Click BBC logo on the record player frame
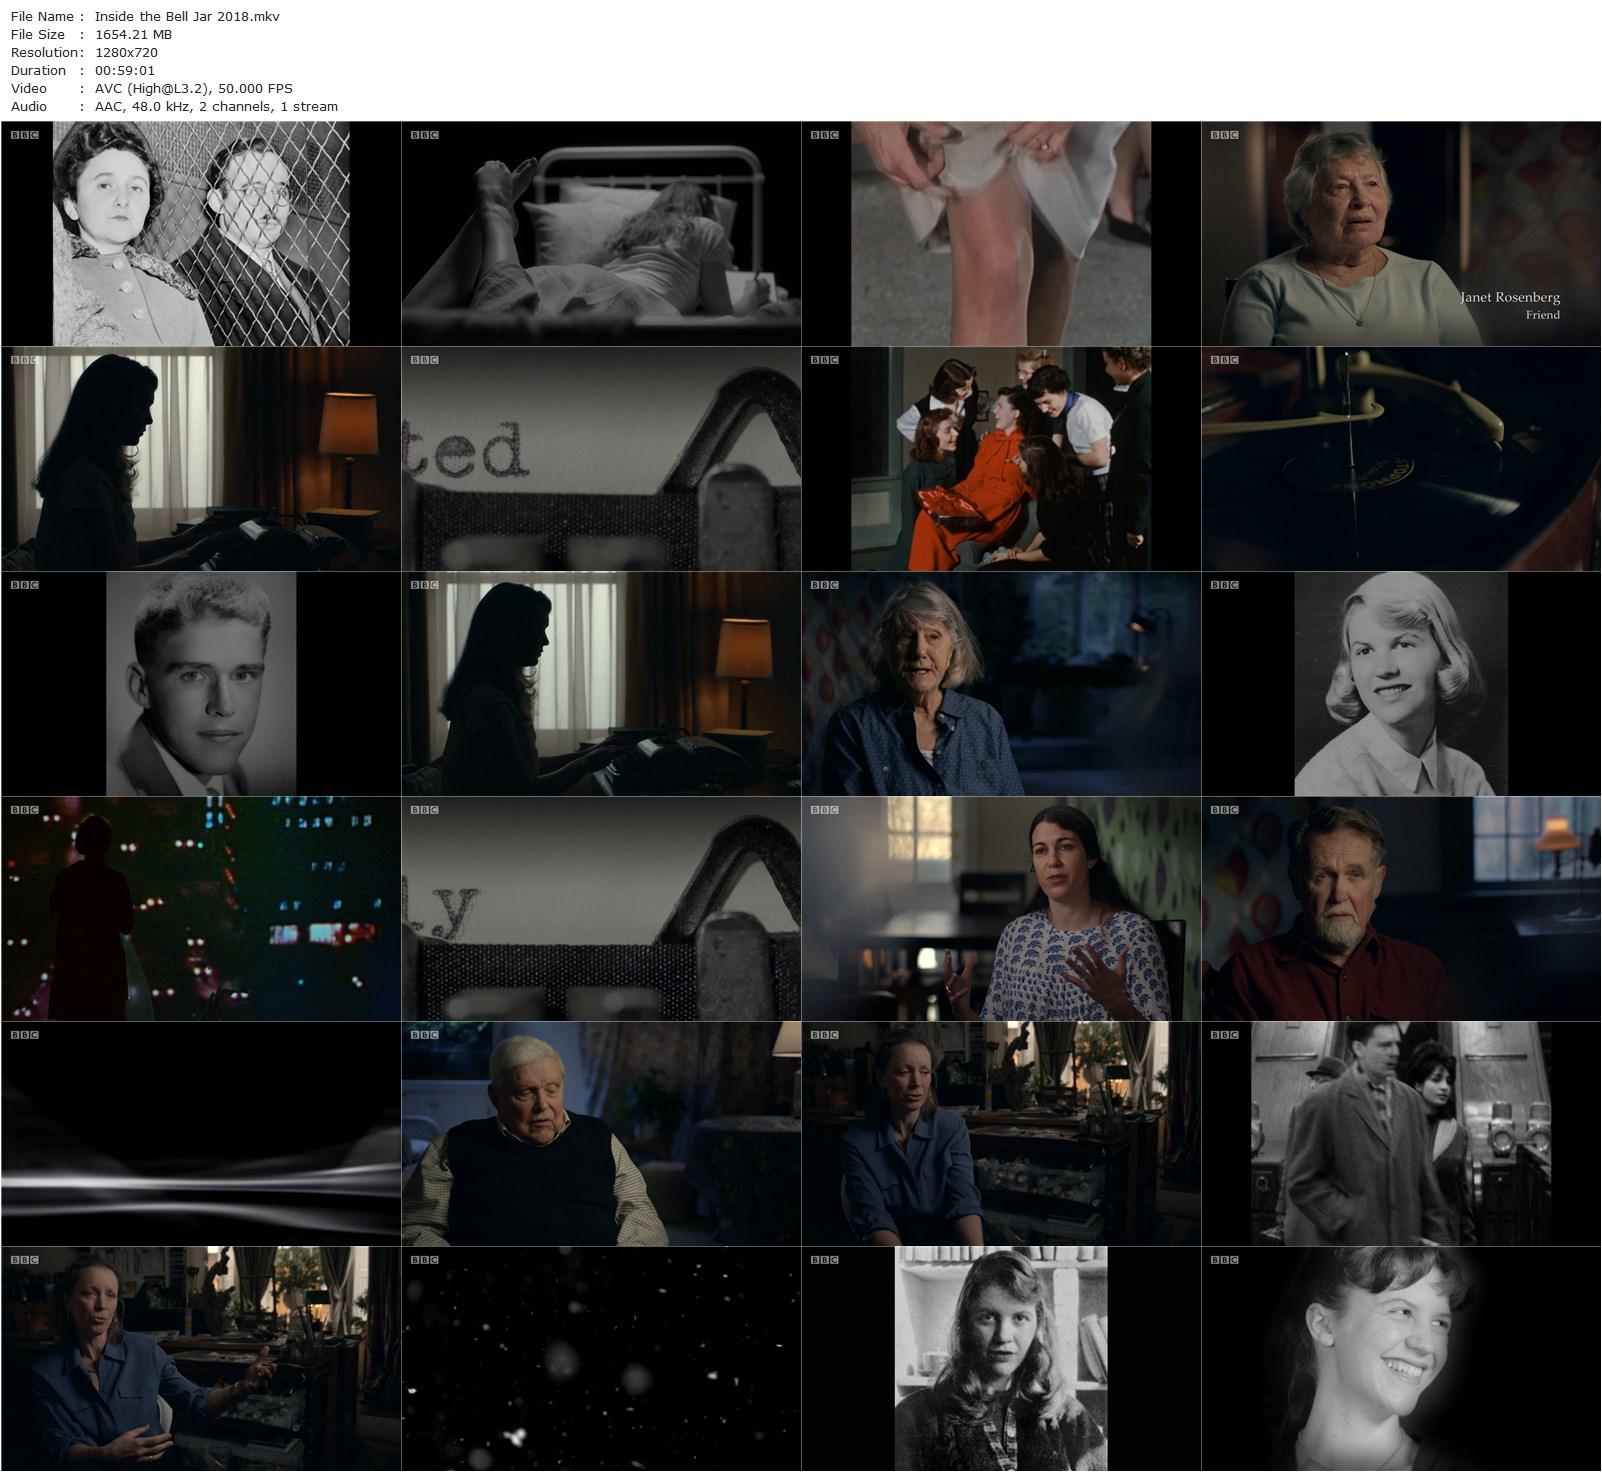 tap(1224, 360)
